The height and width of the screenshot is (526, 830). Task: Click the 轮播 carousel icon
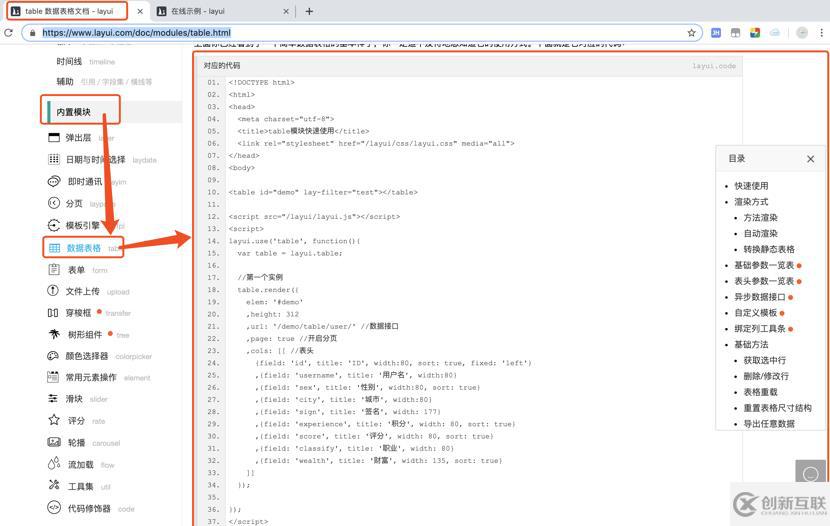coord(54,442)
